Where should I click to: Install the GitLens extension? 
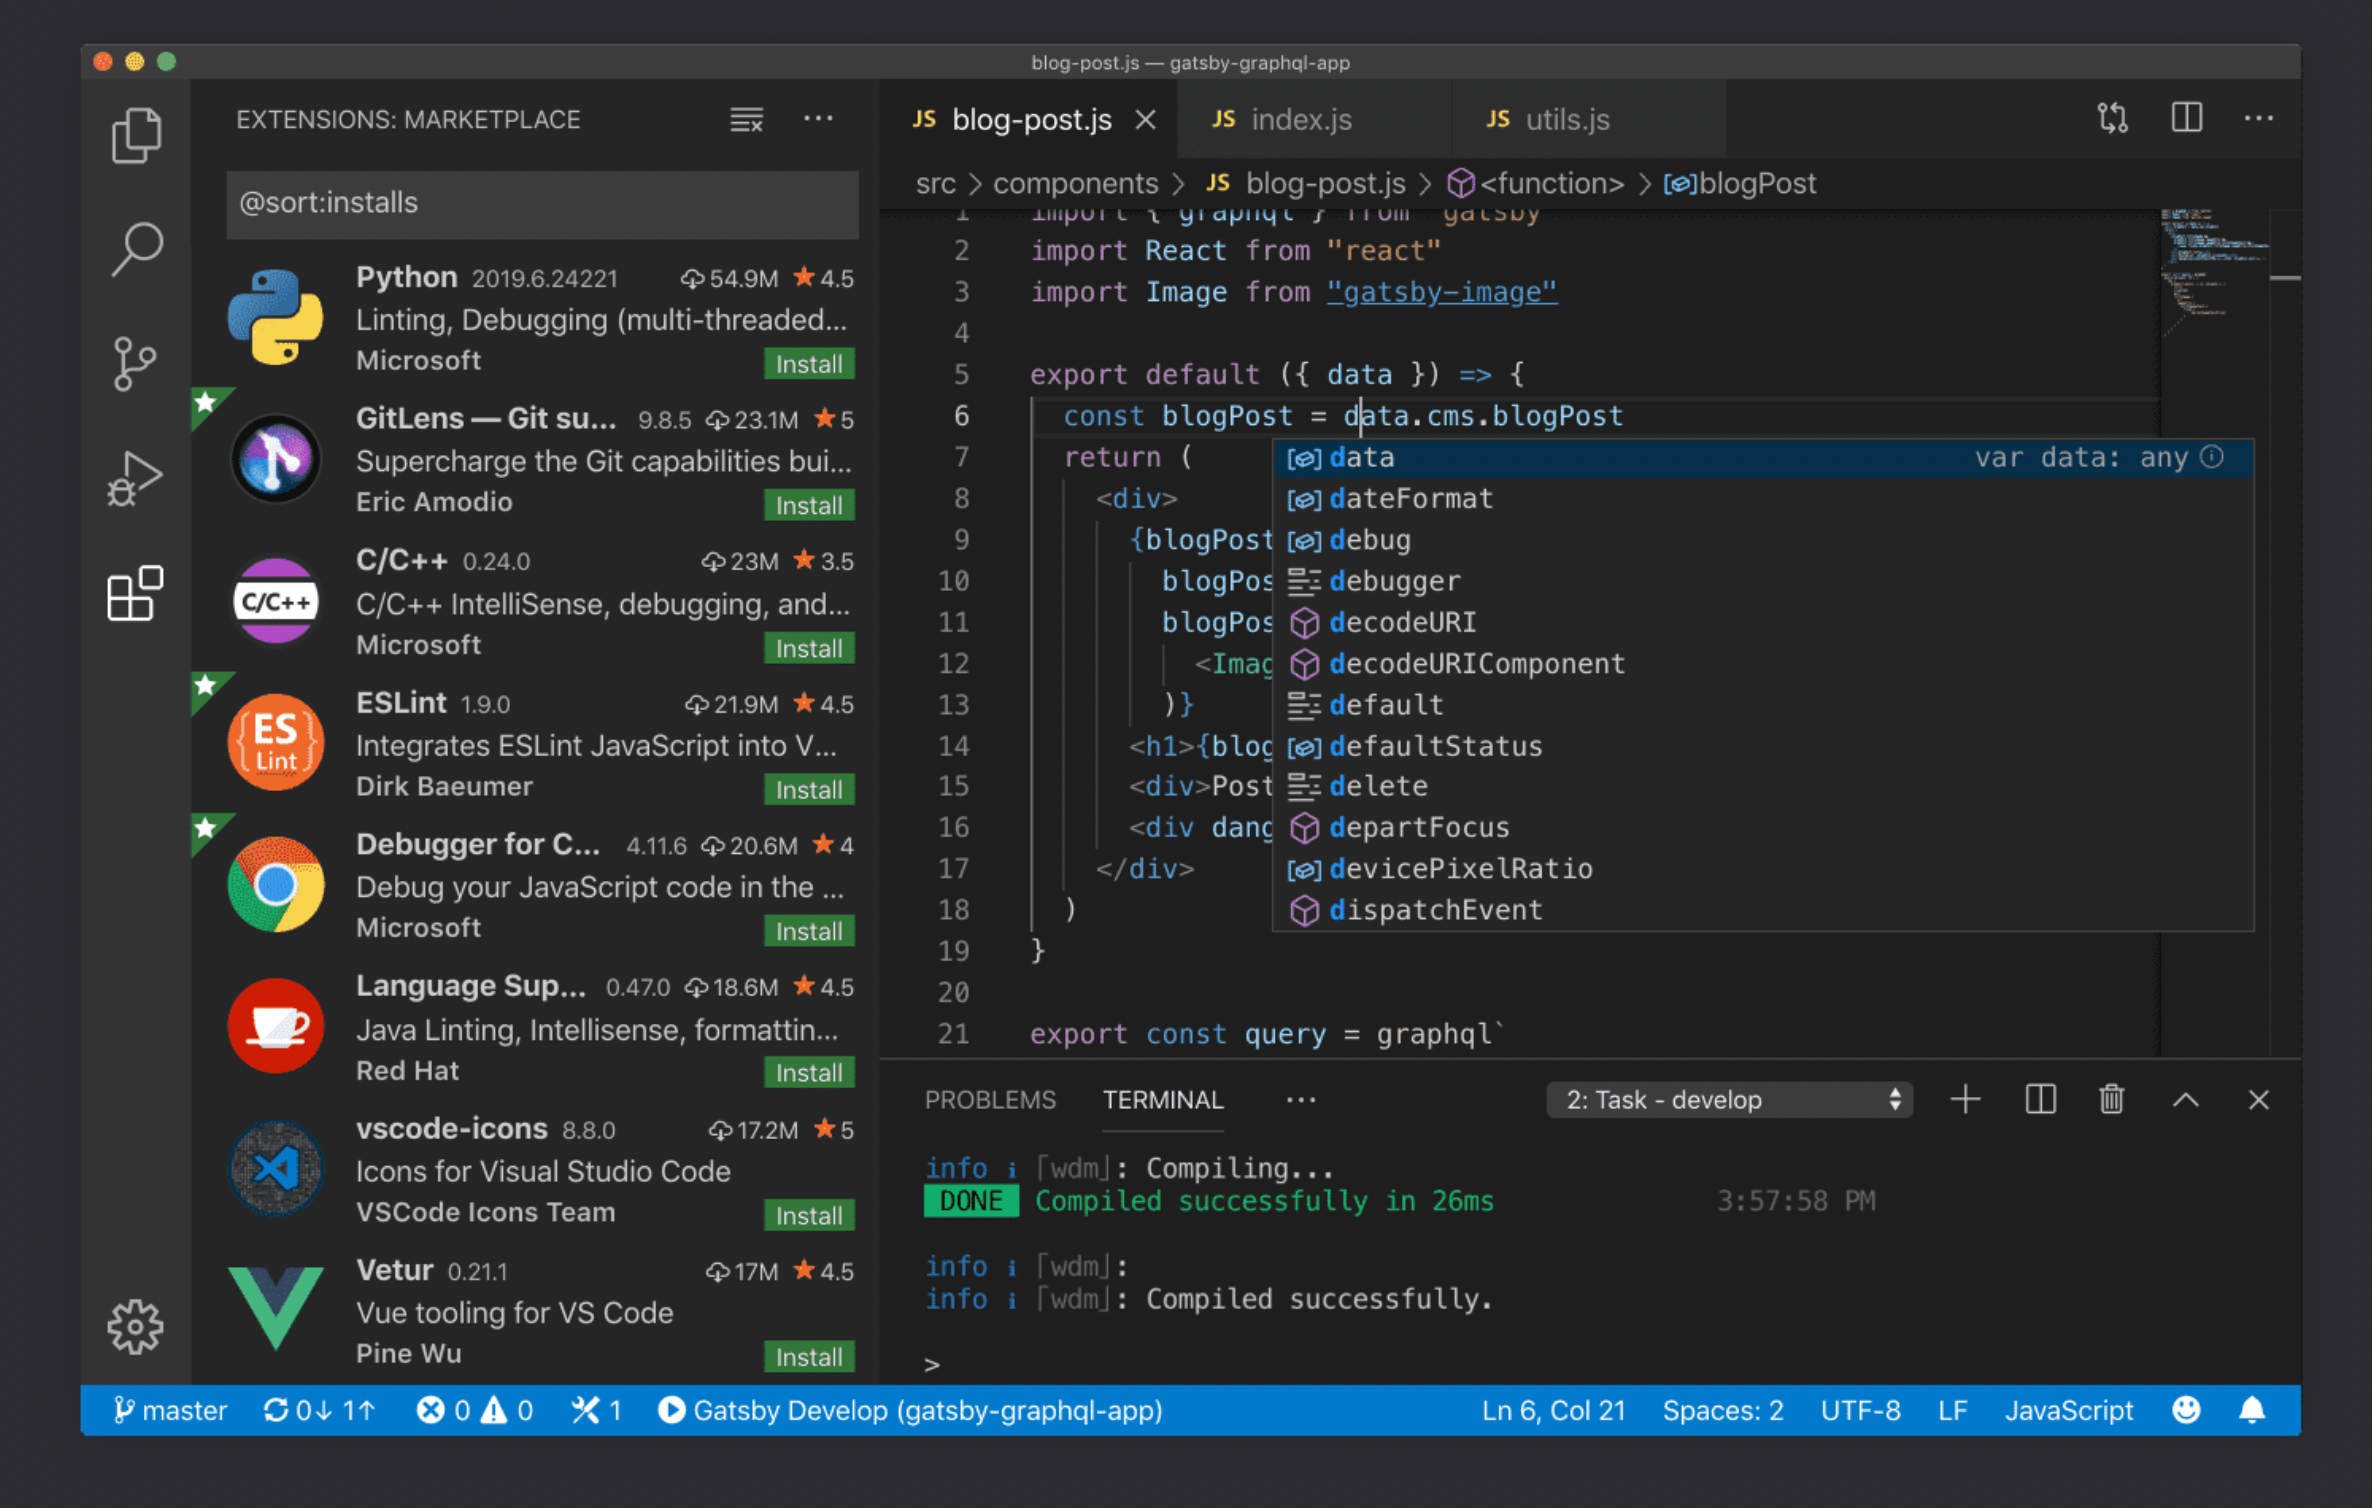809,506
